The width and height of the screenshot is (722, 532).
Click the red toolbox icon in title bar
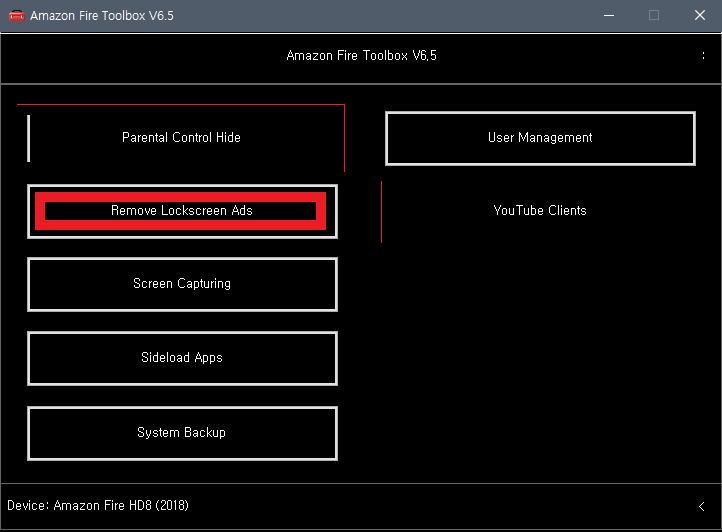[17, 15]
